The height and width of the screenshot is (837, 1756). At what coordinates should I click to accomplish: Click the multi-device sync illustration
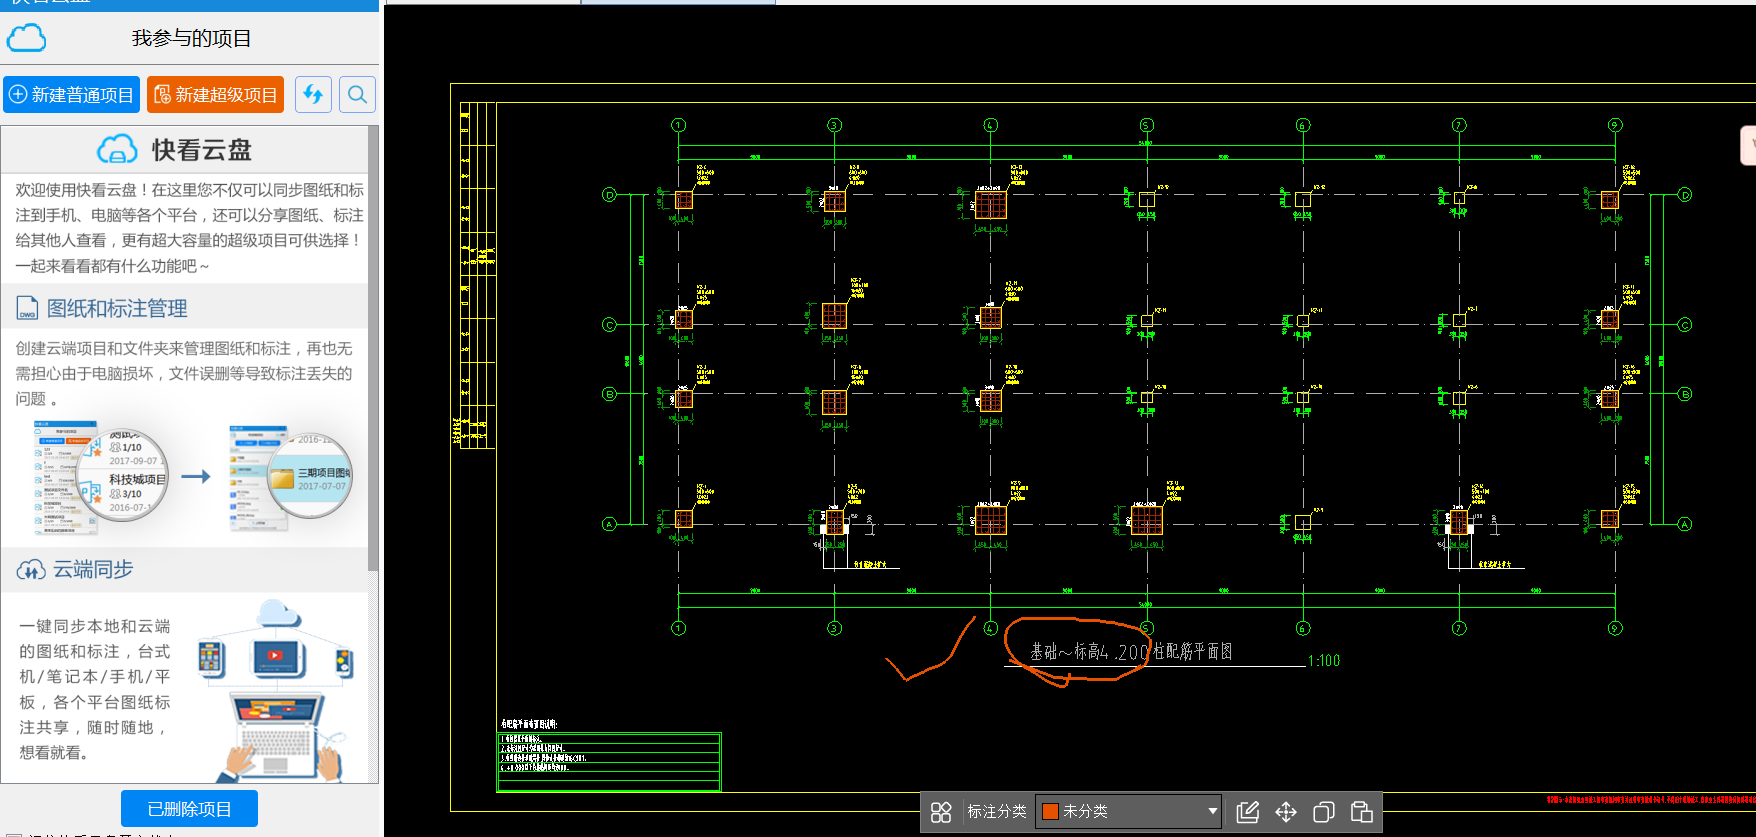click(274, 690)
